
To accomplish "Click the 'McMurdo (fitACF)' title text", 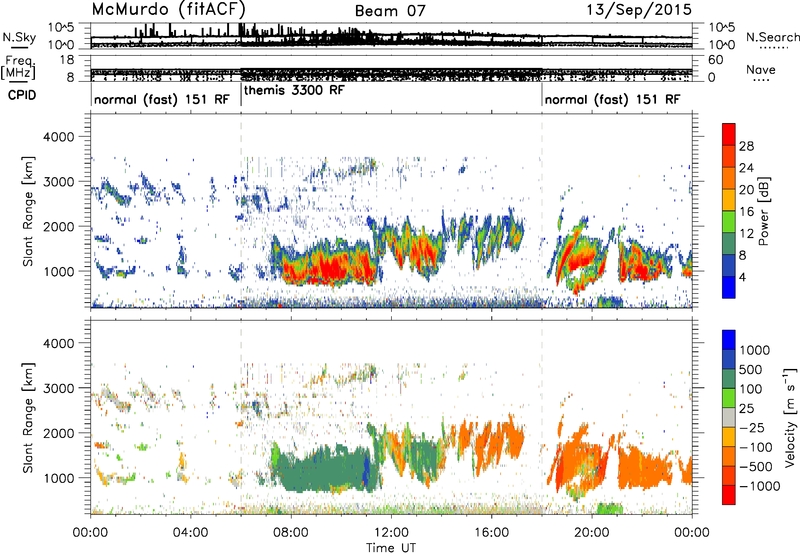I will 169,10.
